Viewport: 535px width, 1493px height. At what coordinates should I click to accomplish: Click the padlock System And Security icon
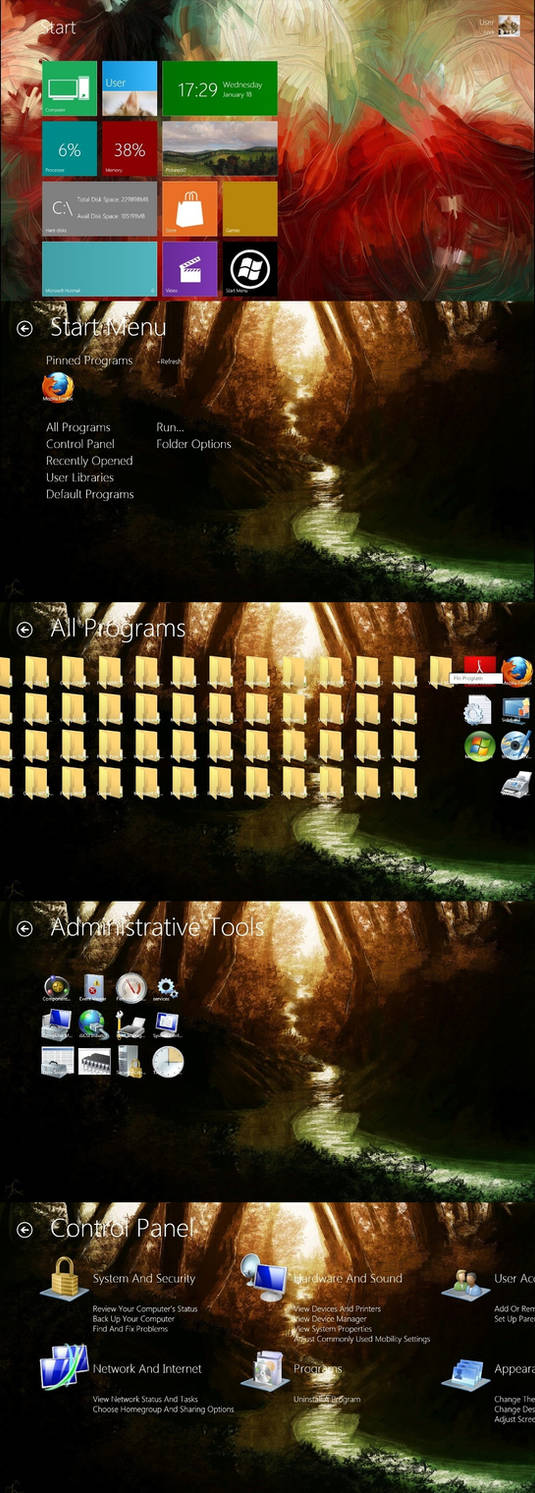(x=65, y=1278)
